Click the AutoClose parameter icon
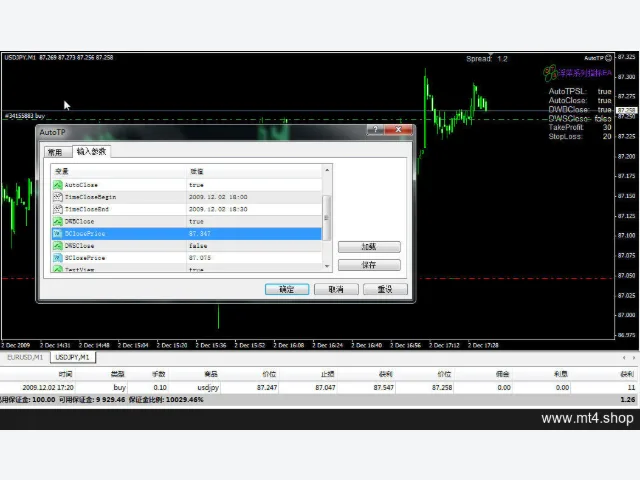This screenshot has width=640, height=480. pos(58,185)
